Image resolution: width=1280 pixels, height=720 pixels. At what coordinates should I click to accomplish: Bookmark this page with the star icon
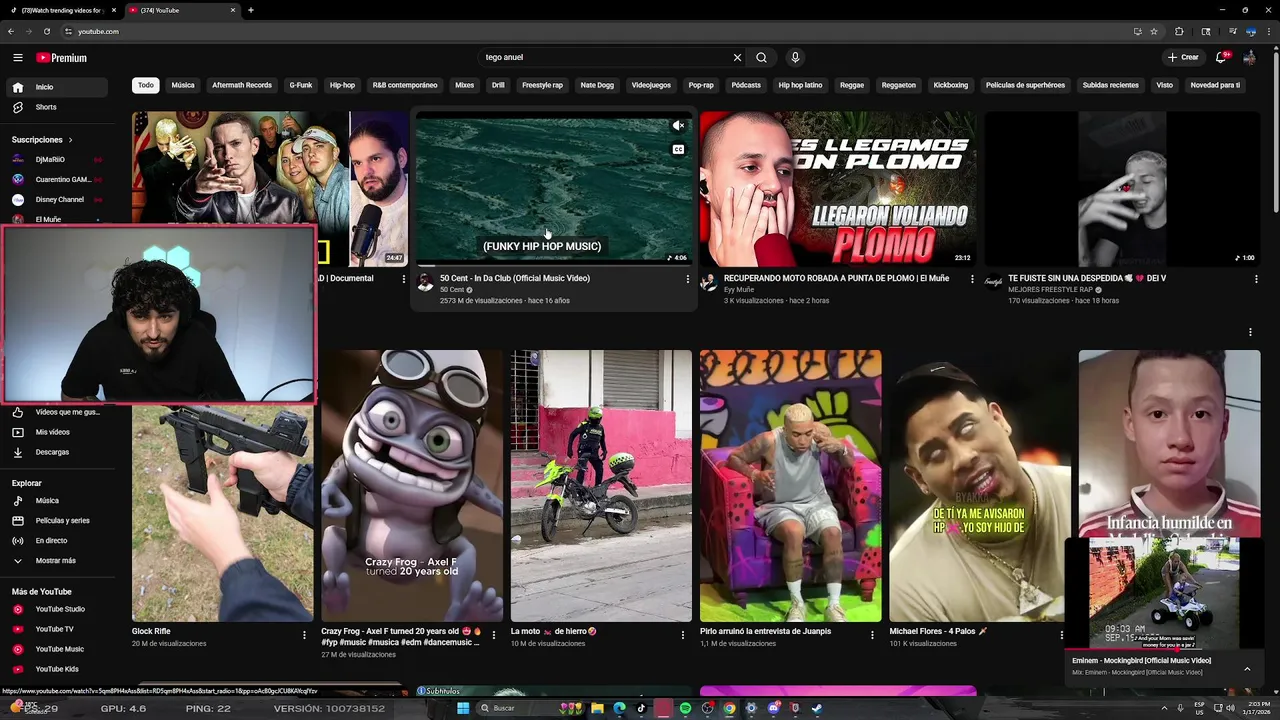pos(1154,31)
